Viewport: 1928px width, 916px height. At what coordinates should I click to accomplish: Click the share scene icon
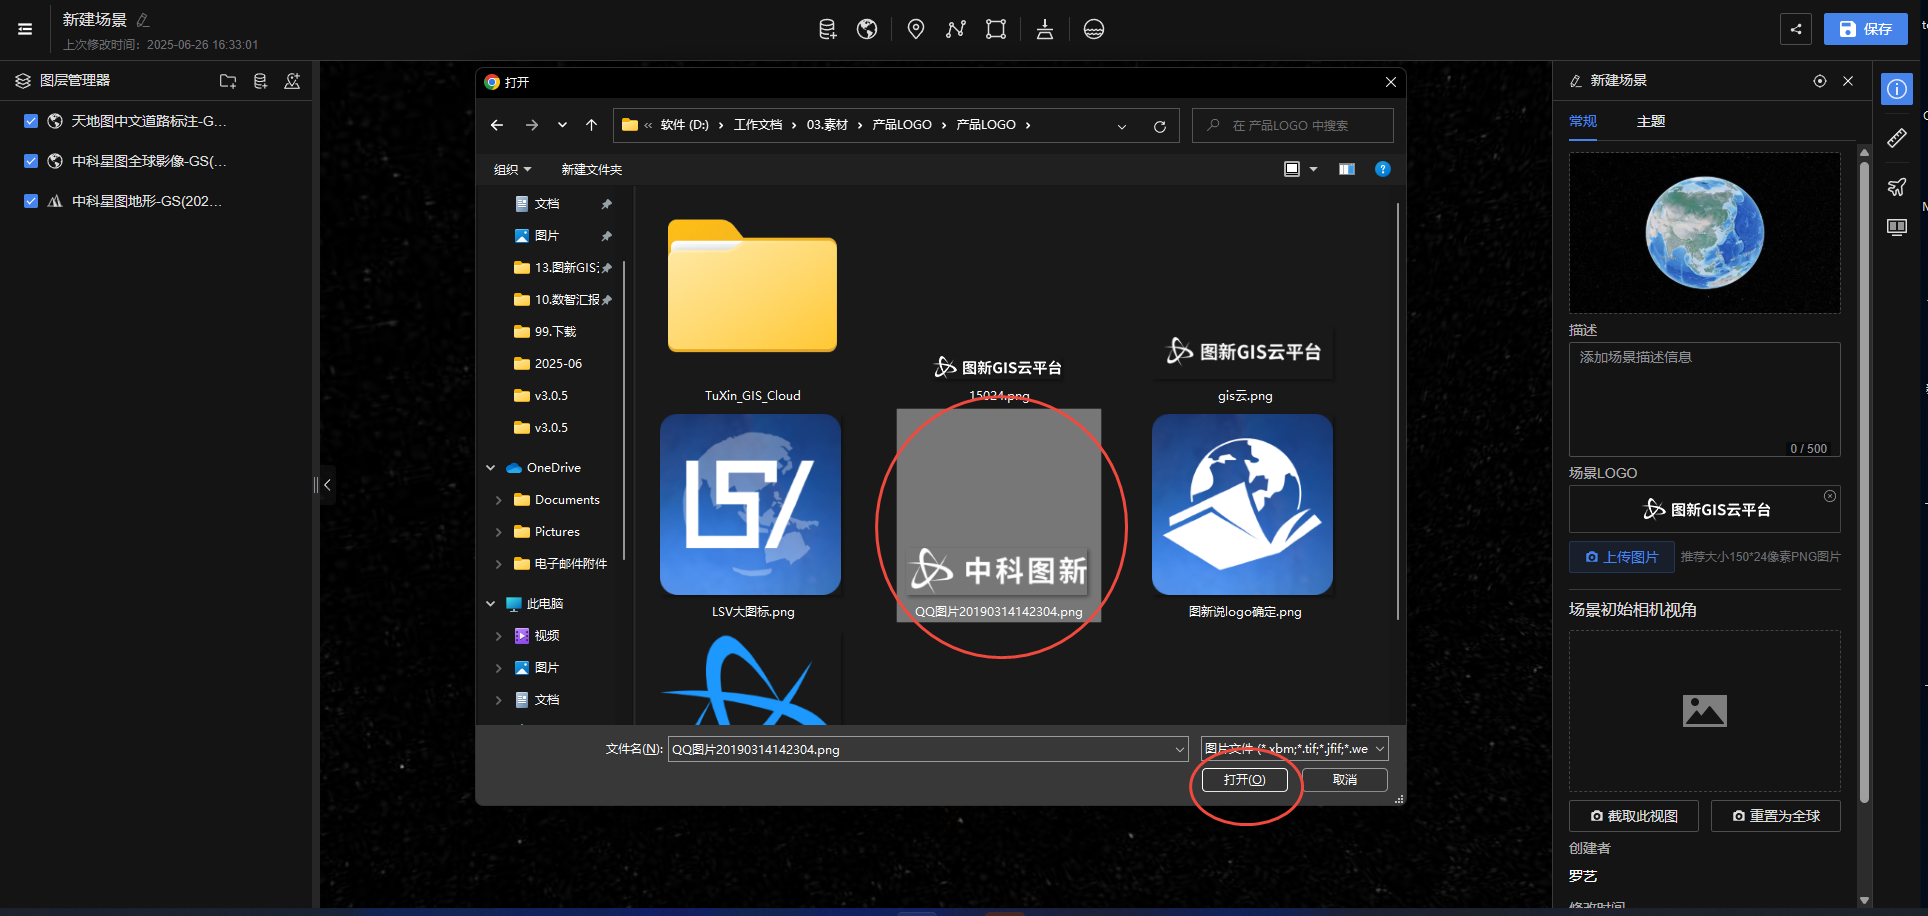1795,29
